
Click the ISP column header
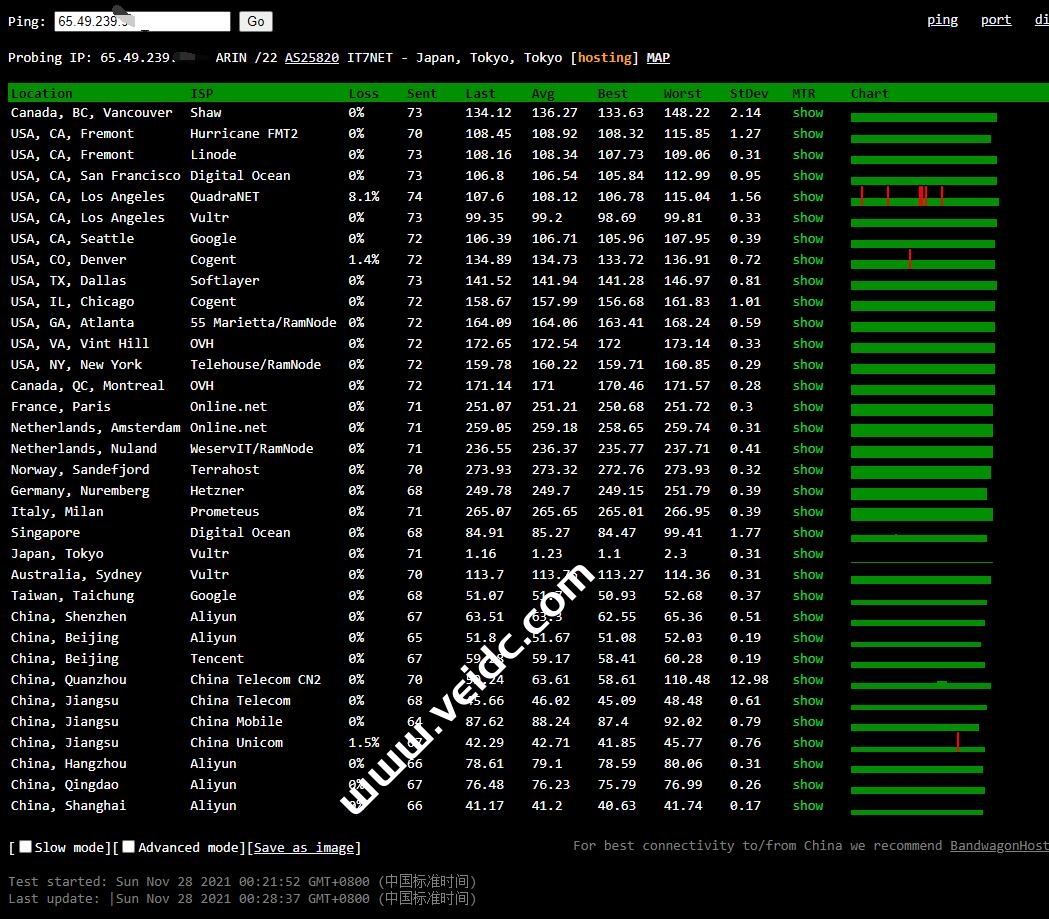coord(201,94)
